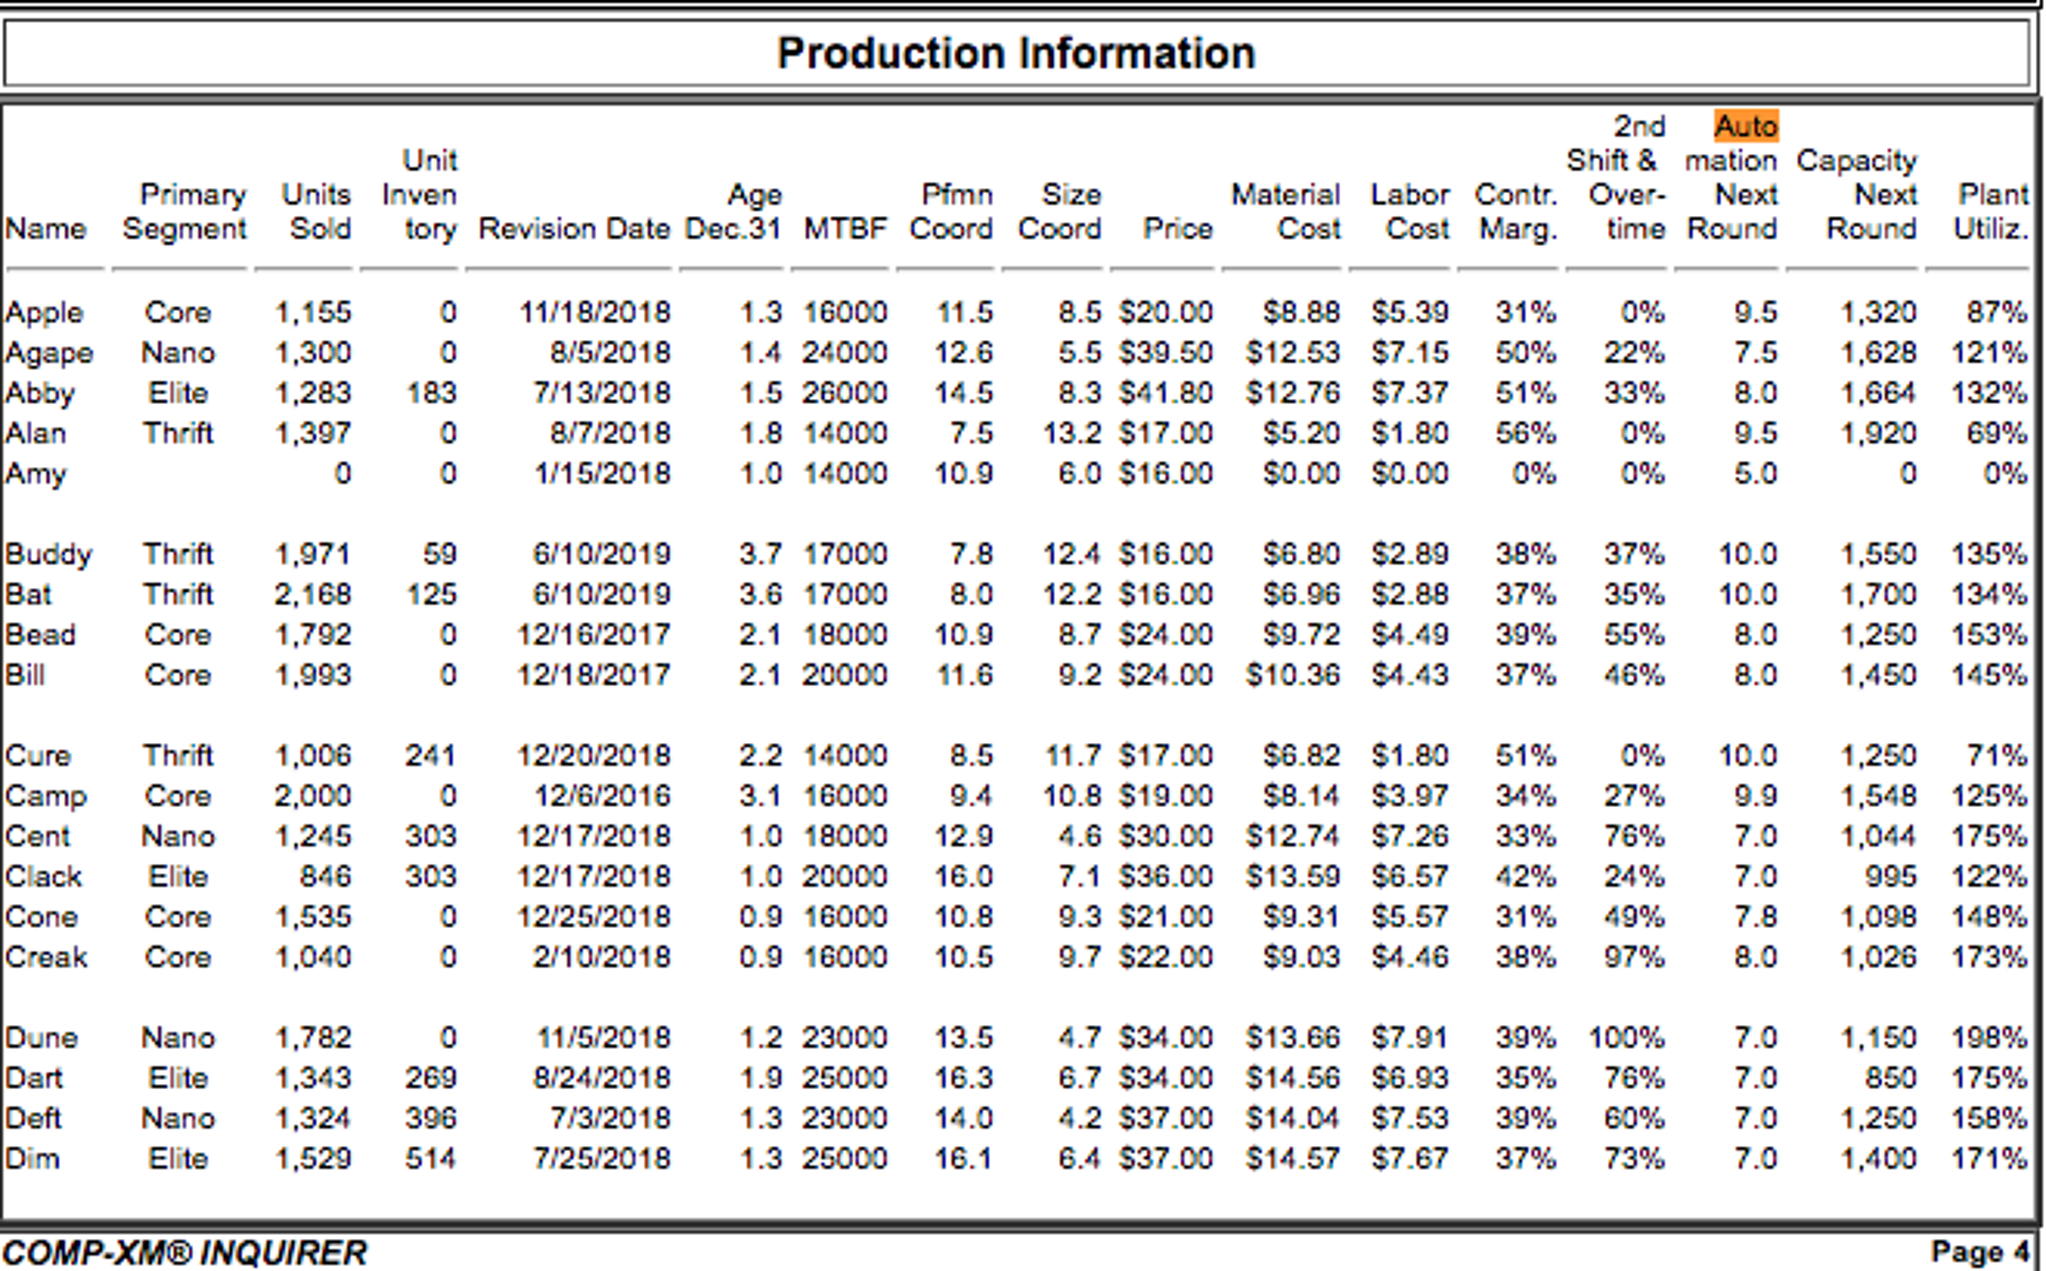Click the COMP-XM INQUIRER footer text

tap(185, 1252)
